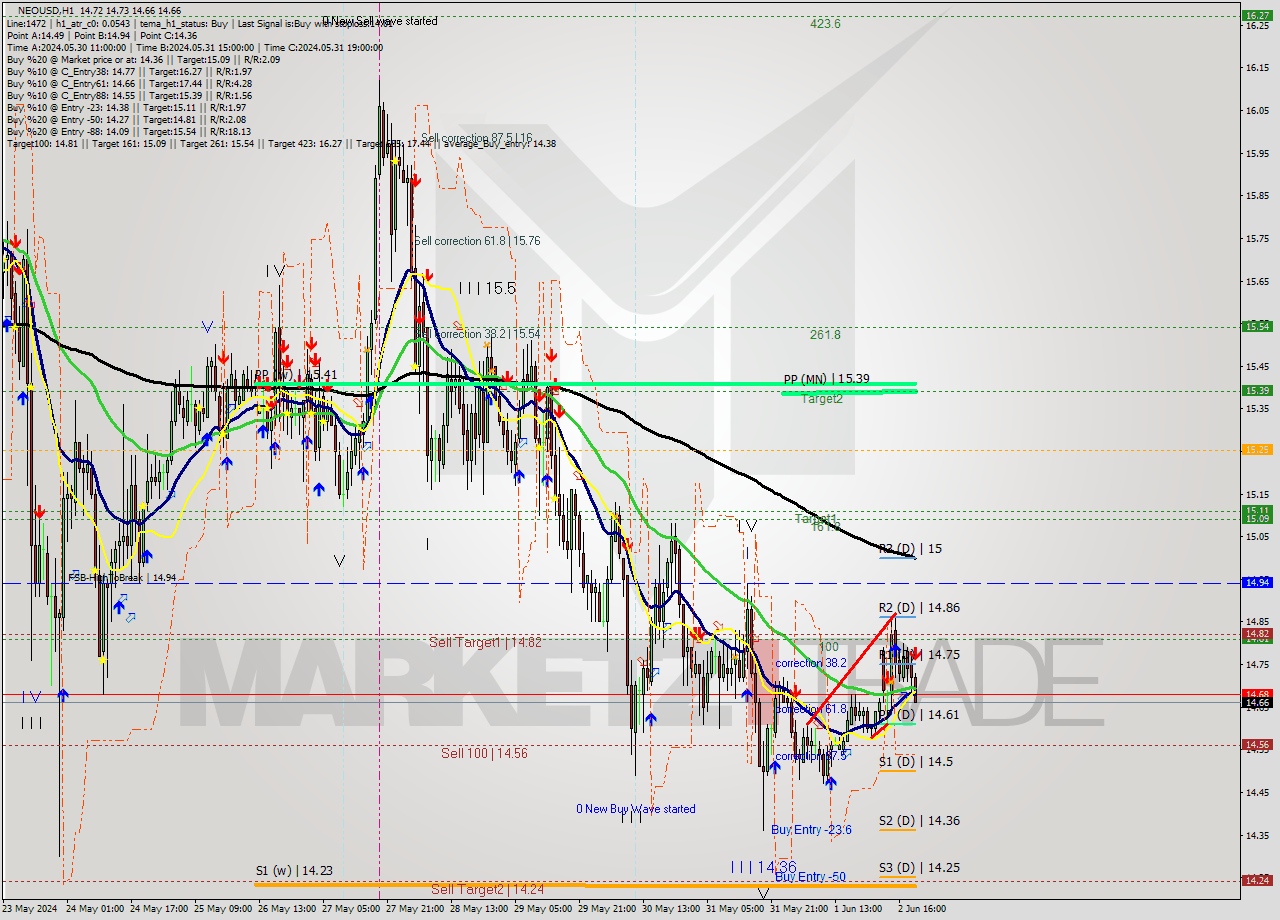Click the 'Sell Target1 | 14.82' label
The height and width of the screenshot is (920, 1280).
click(x=485, y=642)
